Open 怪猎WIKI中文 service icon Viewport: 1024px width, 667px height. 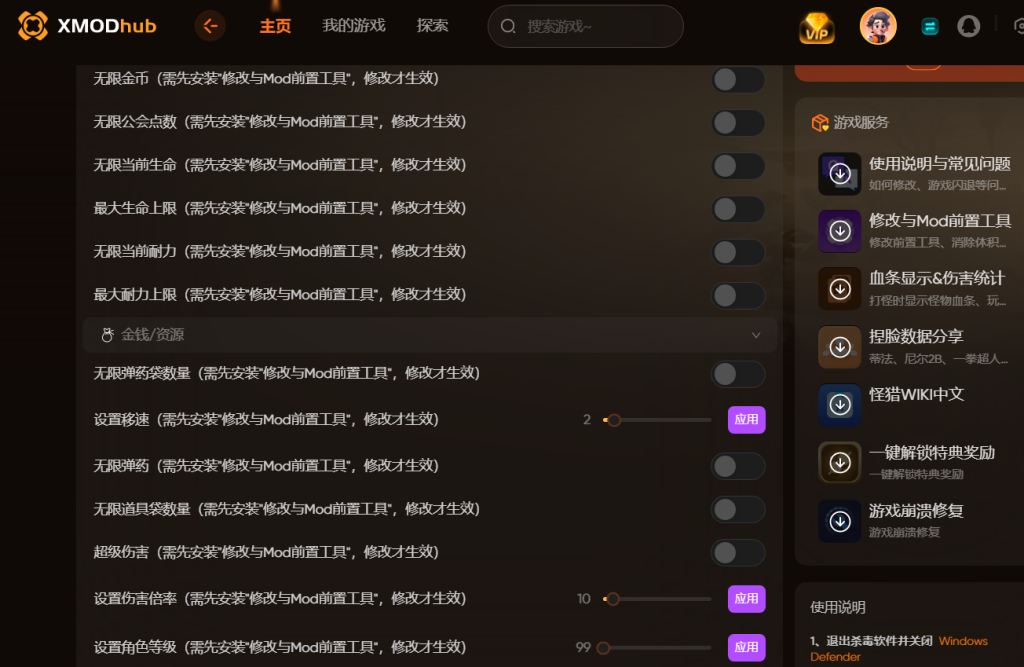pyautogui.click(x=840, y=404)
